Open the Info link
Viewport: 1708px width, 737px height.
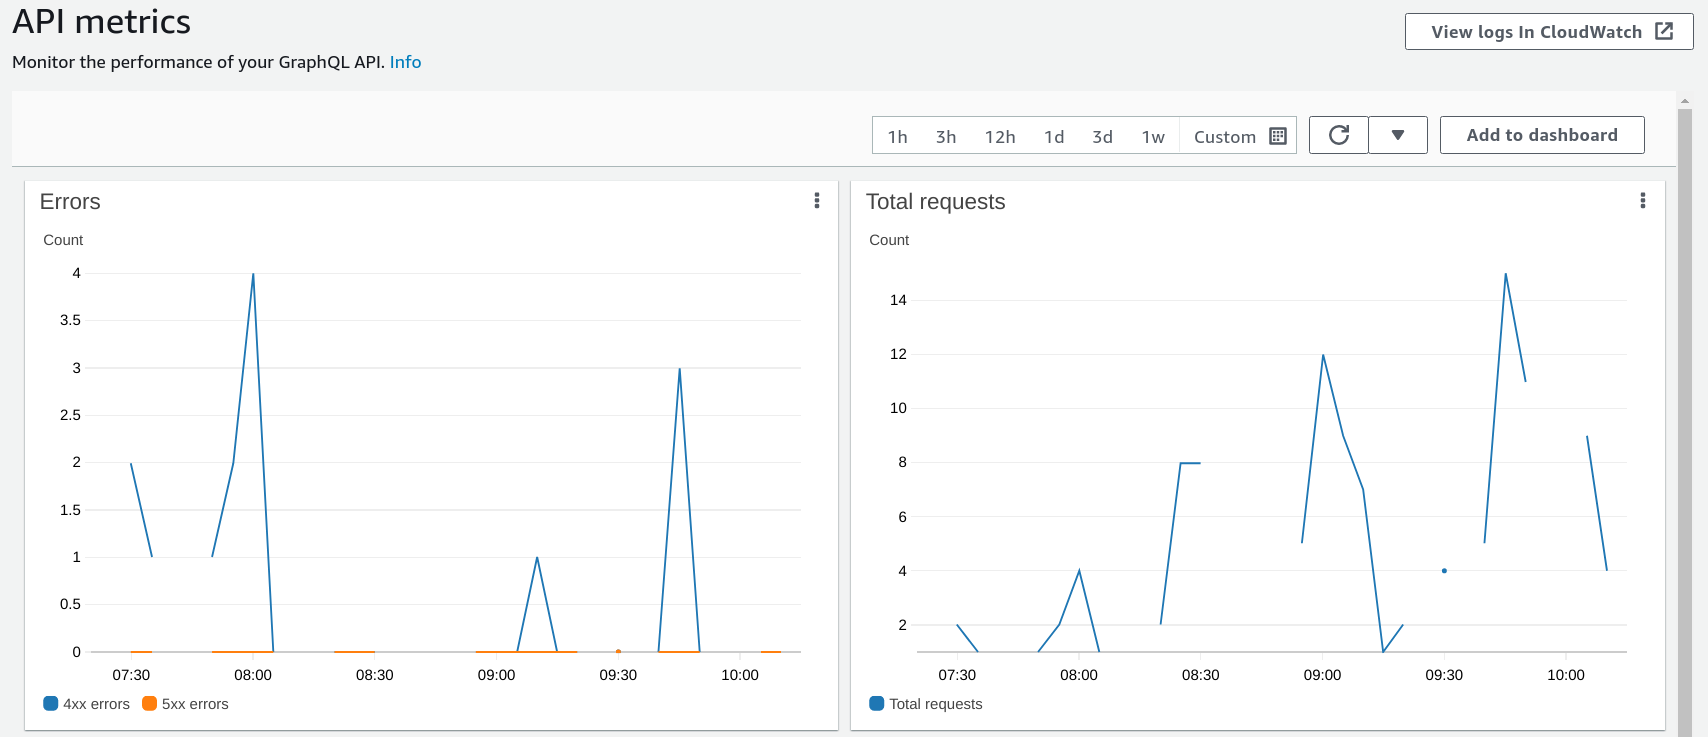click(405, 62)
